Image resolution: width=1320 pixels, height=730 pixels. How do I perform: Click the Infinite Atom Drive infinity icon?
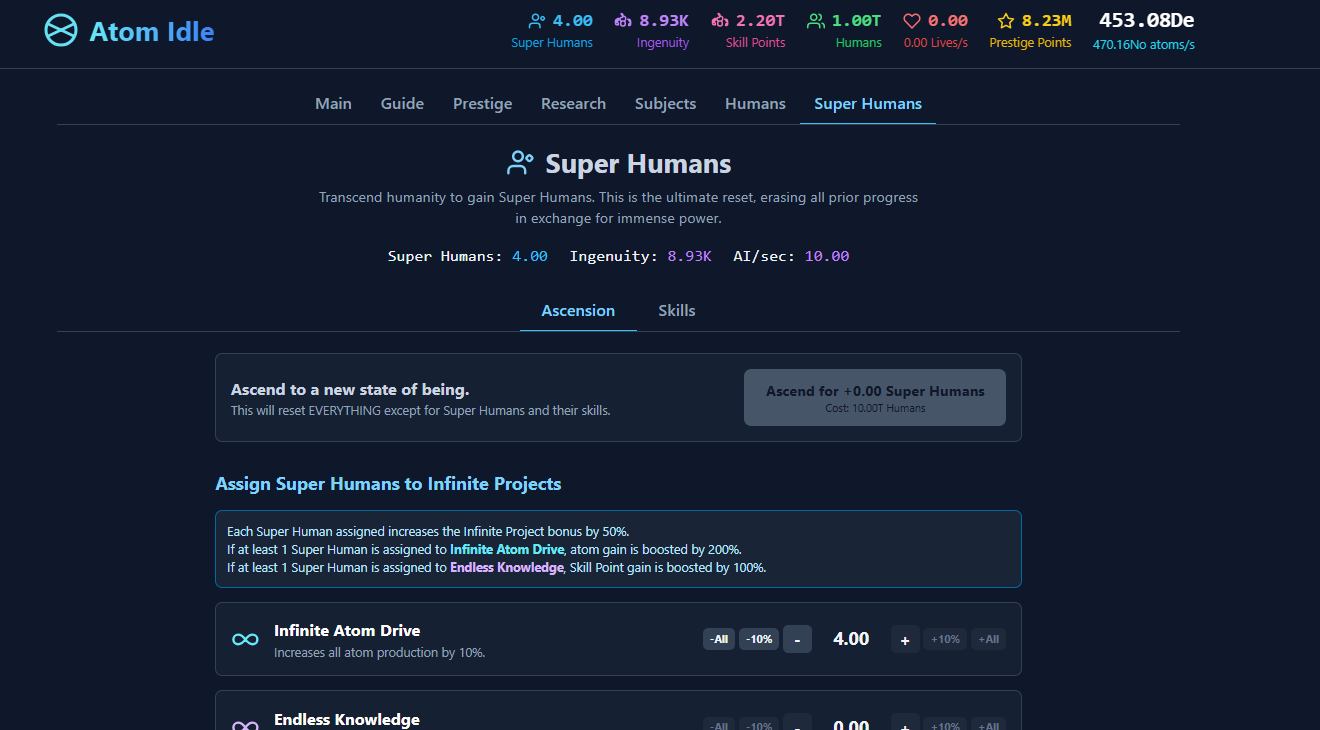(x=245, y=639)
